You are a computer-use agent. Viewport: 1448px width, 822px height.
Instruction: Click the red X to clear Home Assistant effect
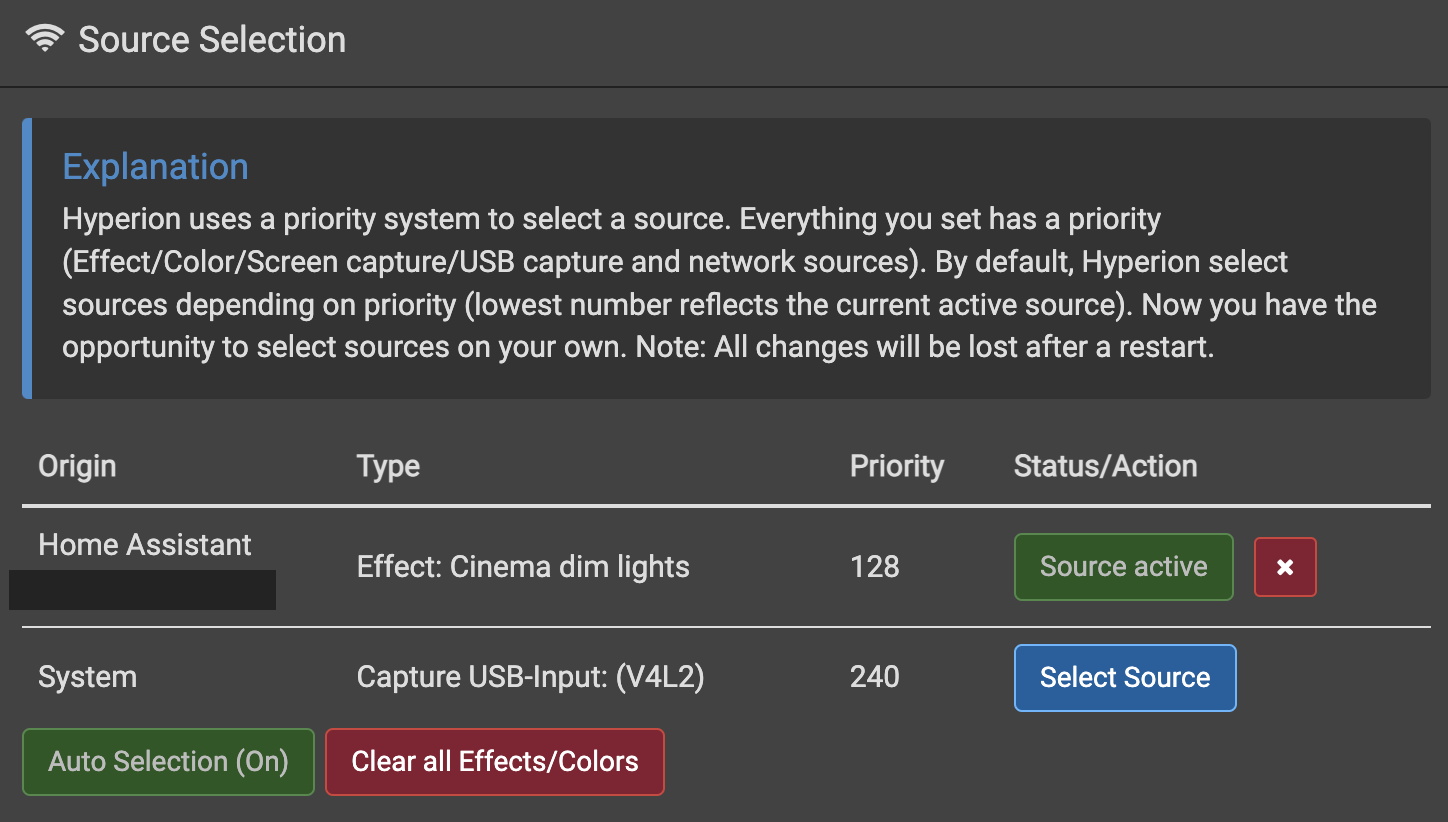(x=1285, y=566)
